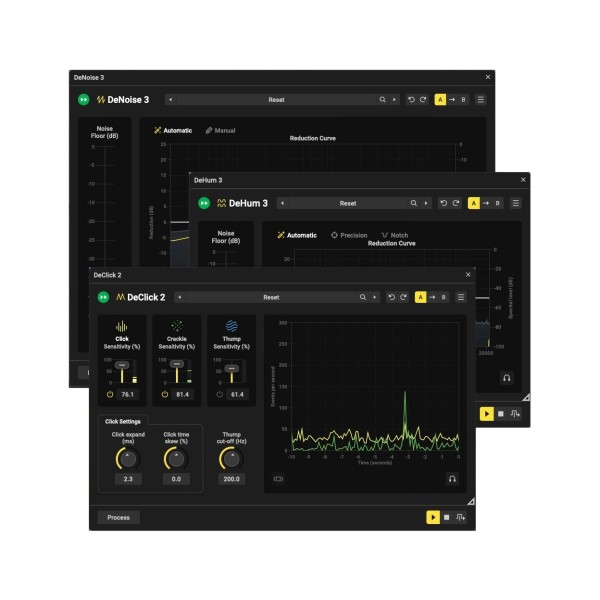
Task: Toggle Crackle Sensitivity power button
Action: (x=165, y=395)
